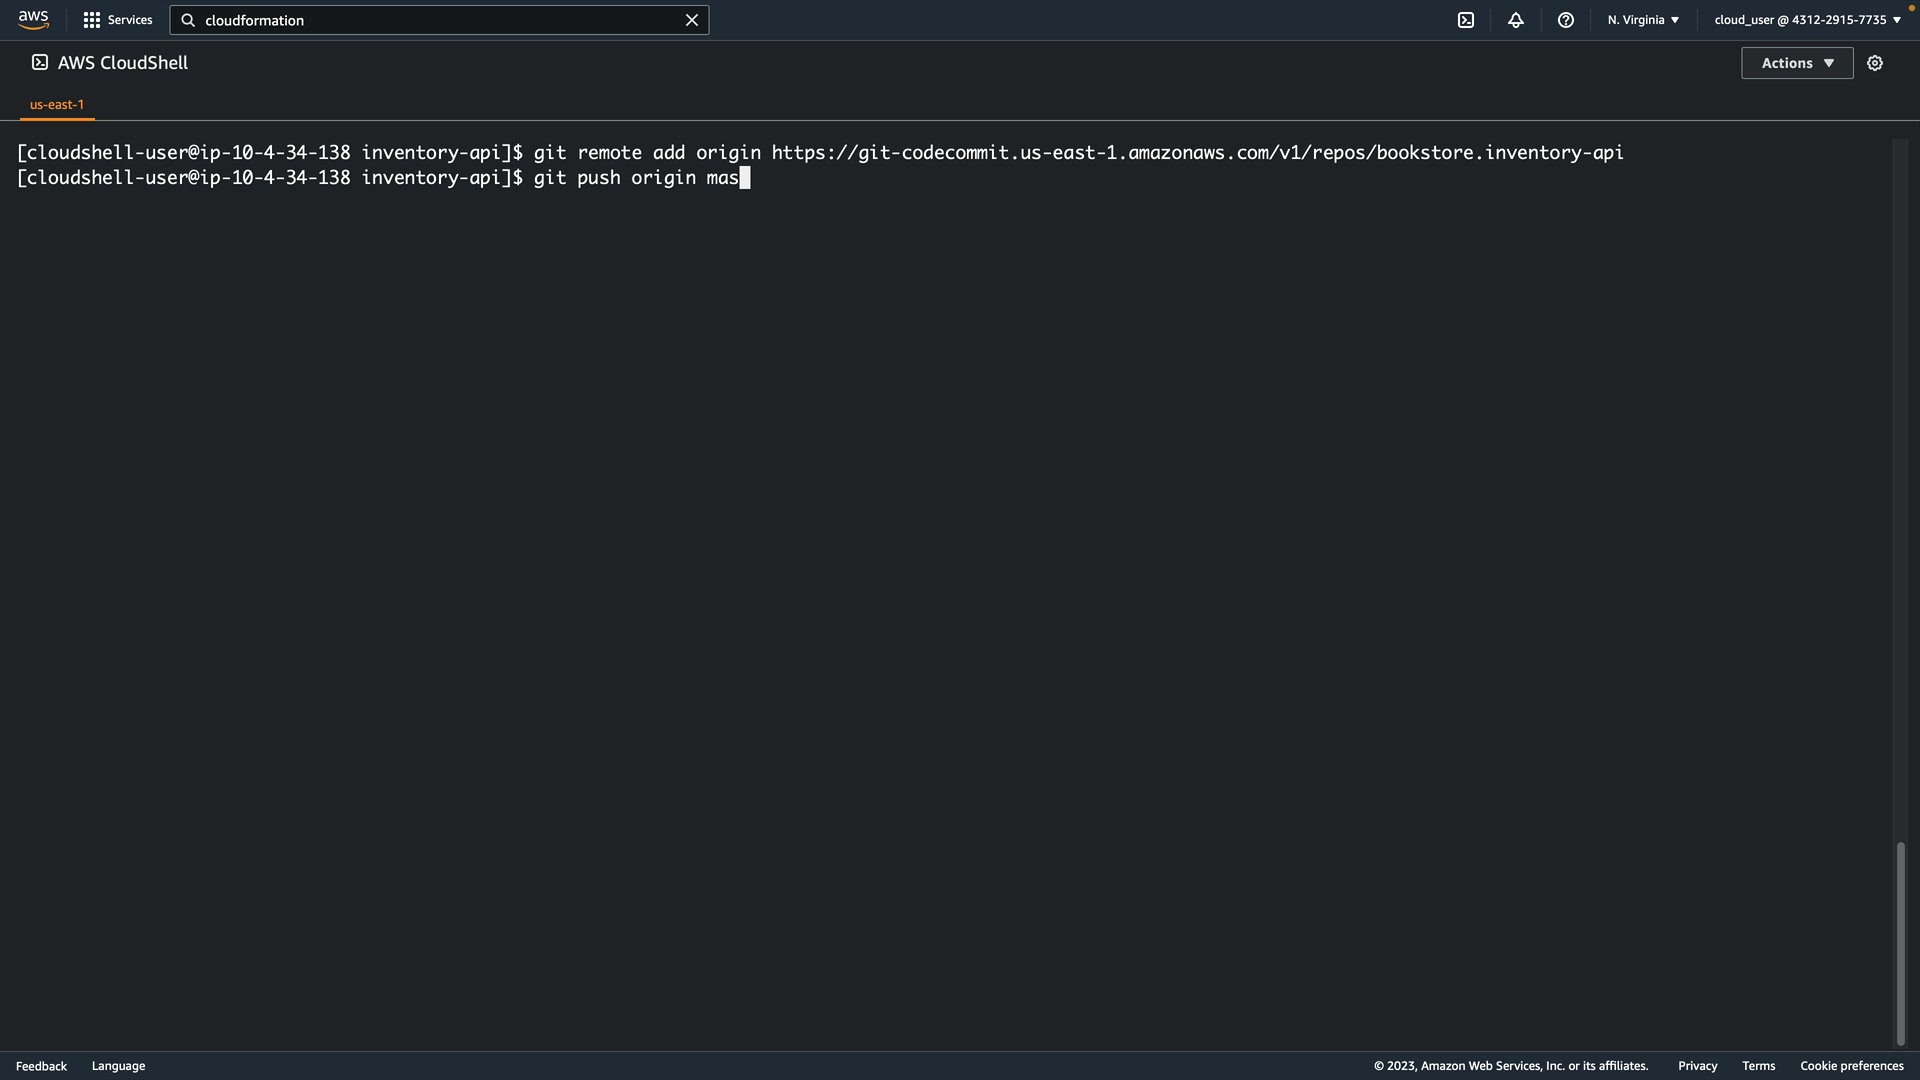
Task: Expand the N. Virginia region dropdown
Action: tap(1643, 20)
